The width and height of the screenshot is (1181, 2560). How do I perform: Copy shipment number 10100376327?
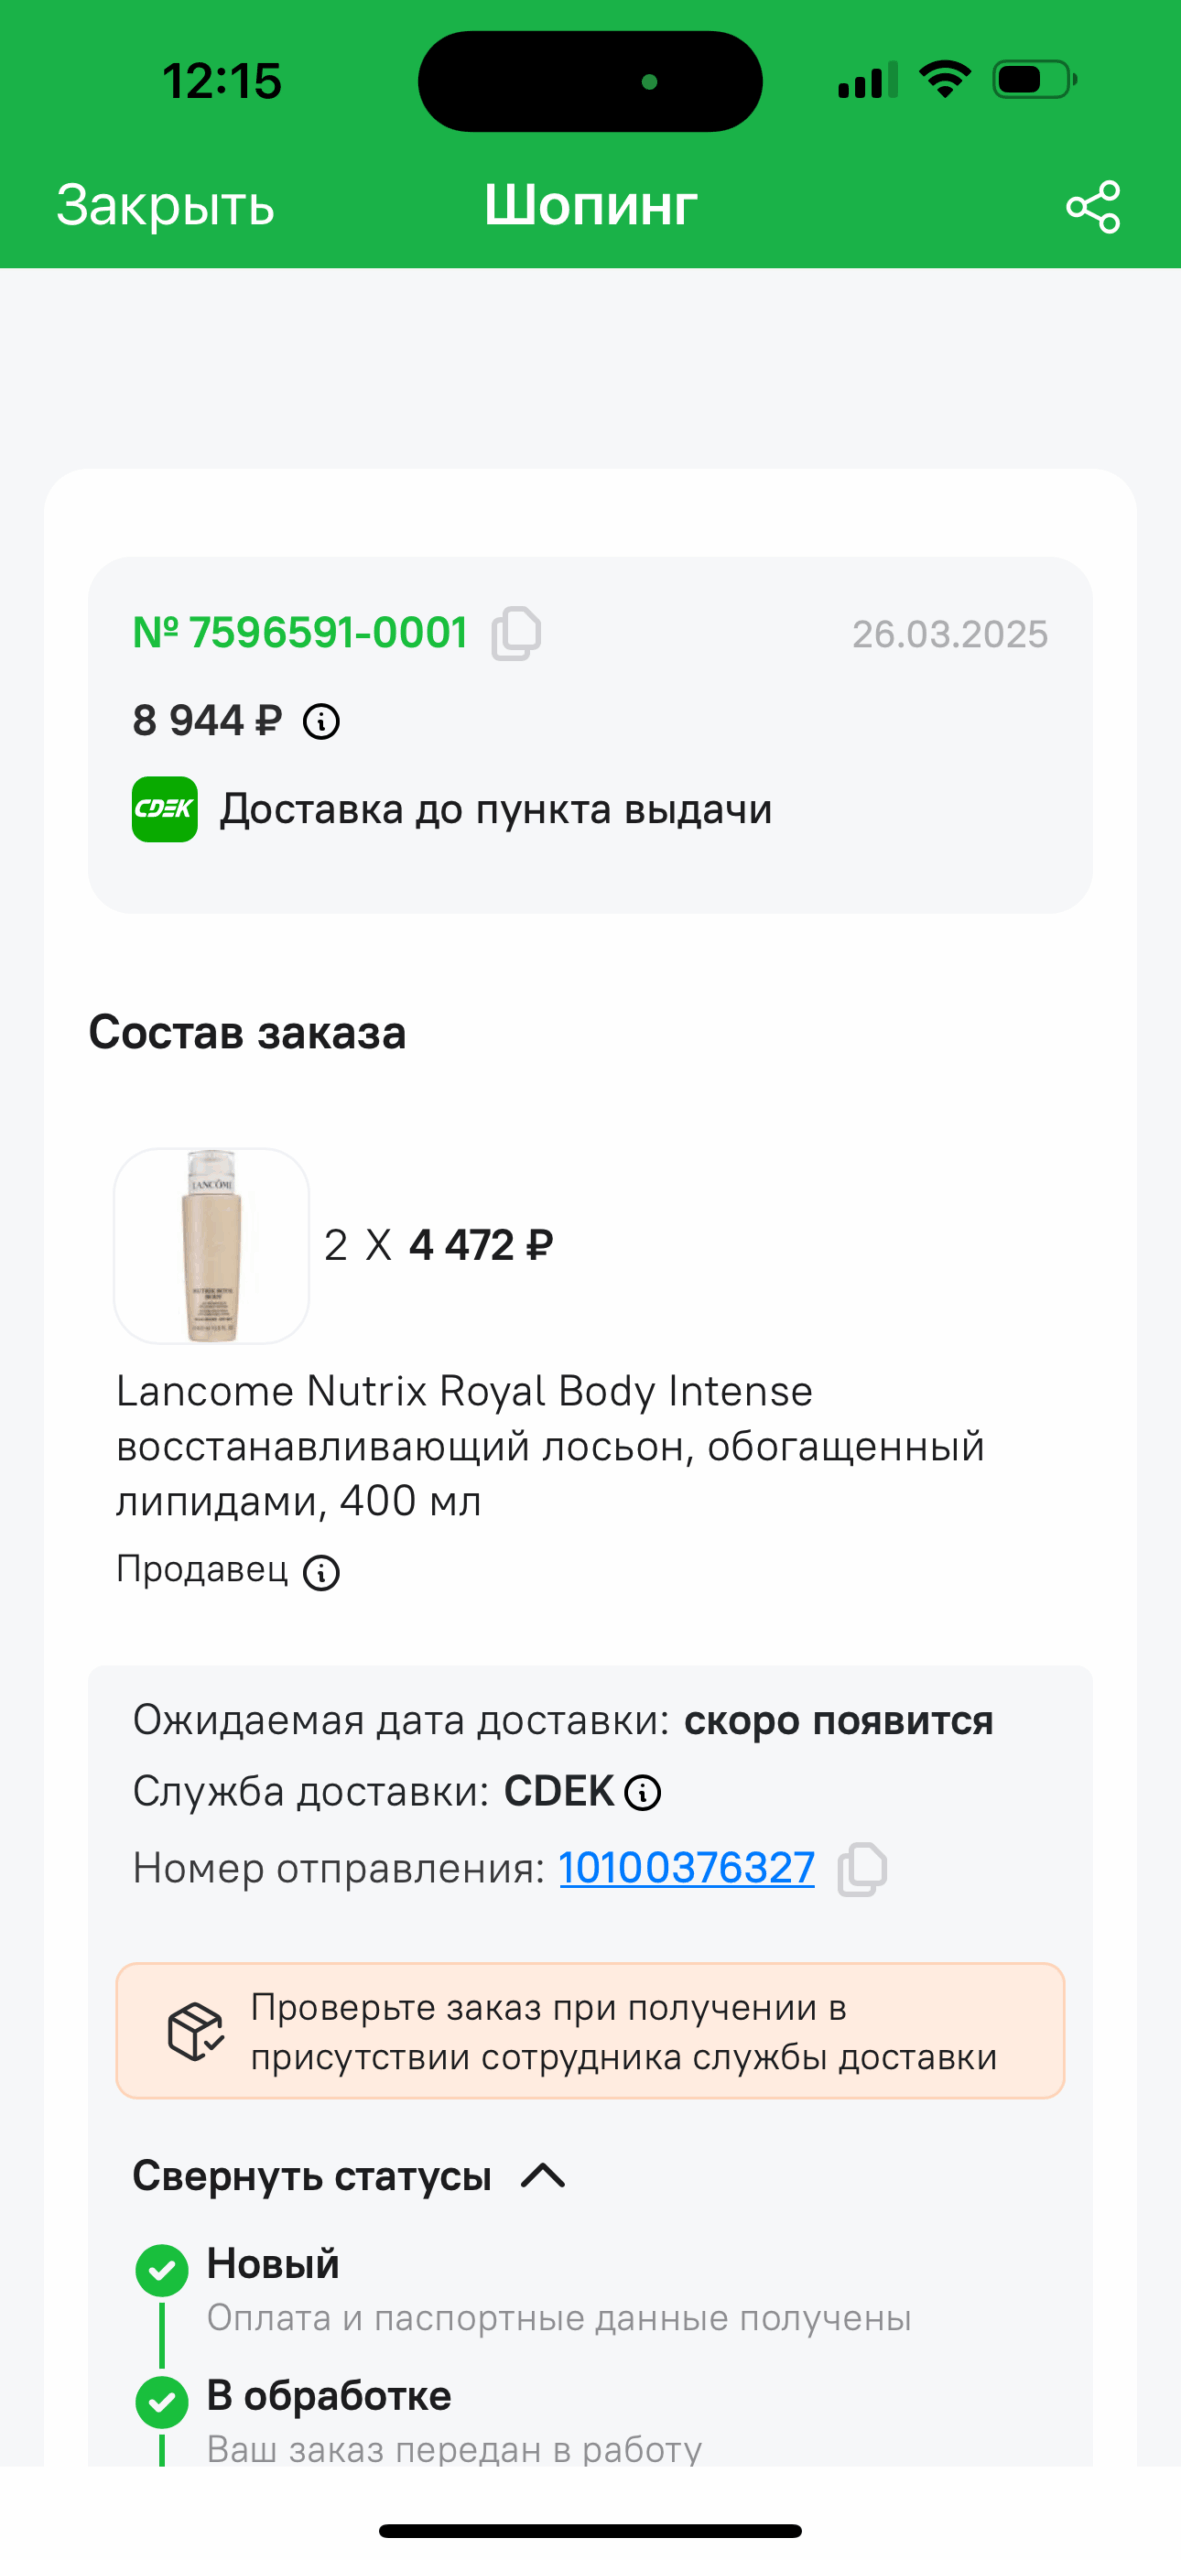point(862,1869)
